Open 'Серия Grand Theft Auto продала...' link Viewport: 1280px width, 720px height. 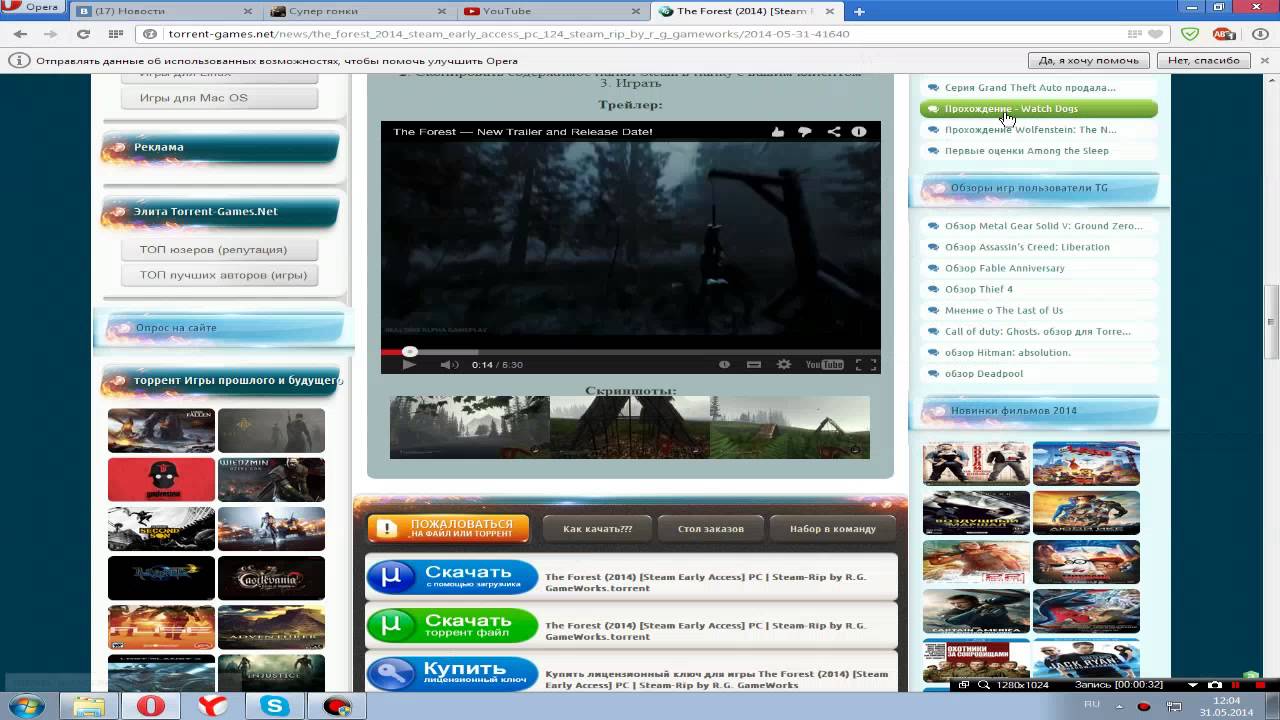(x=1030, y=88)
